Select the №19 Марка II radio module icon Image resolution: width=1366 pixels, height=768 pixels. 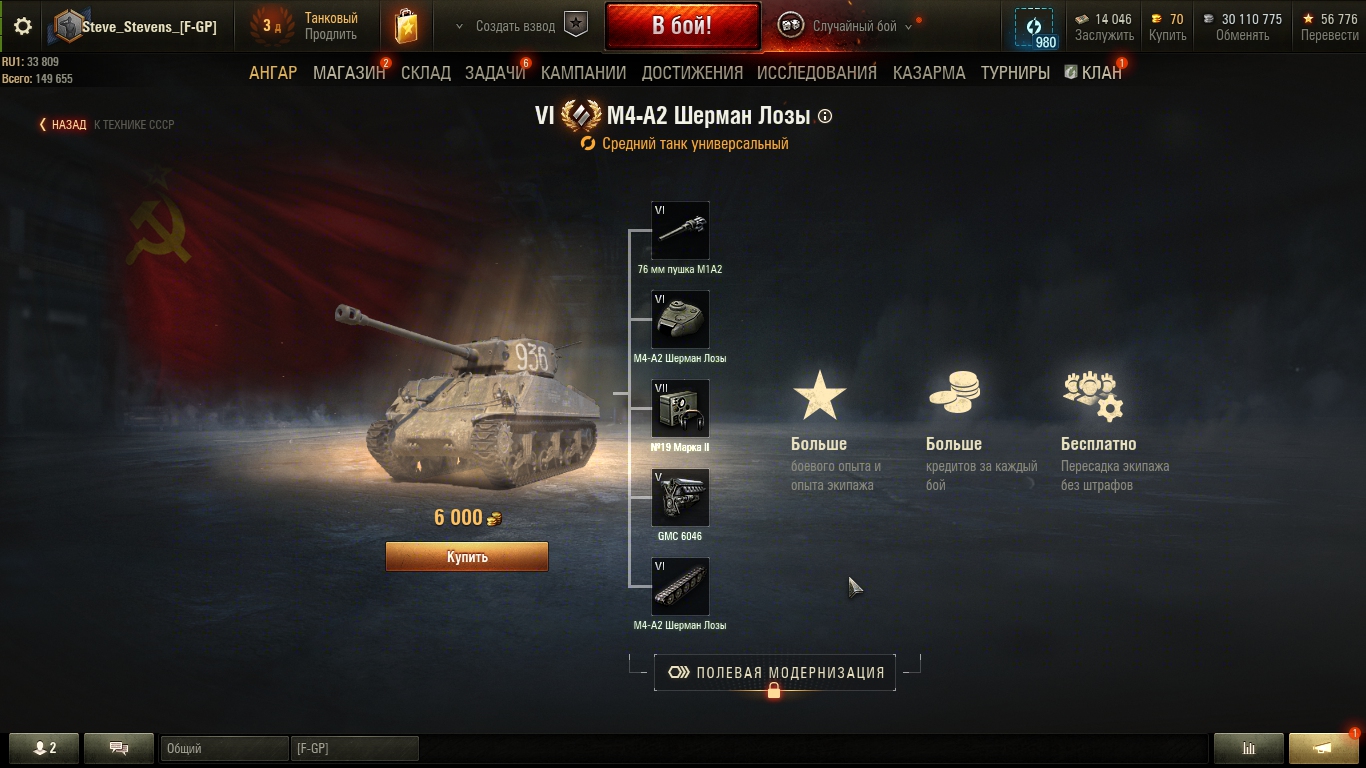pos(680,409)
